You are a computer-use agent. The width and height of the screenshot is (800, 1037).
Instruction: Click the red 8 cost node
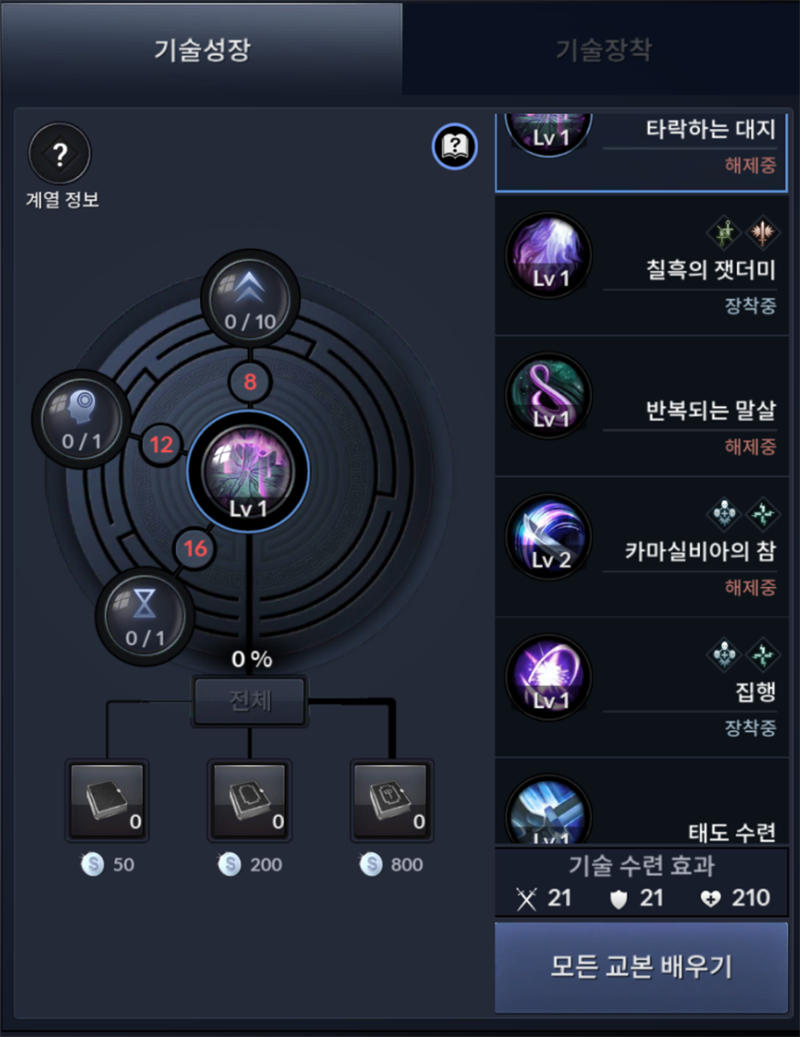pyautogui.click(x=250, y=382)
